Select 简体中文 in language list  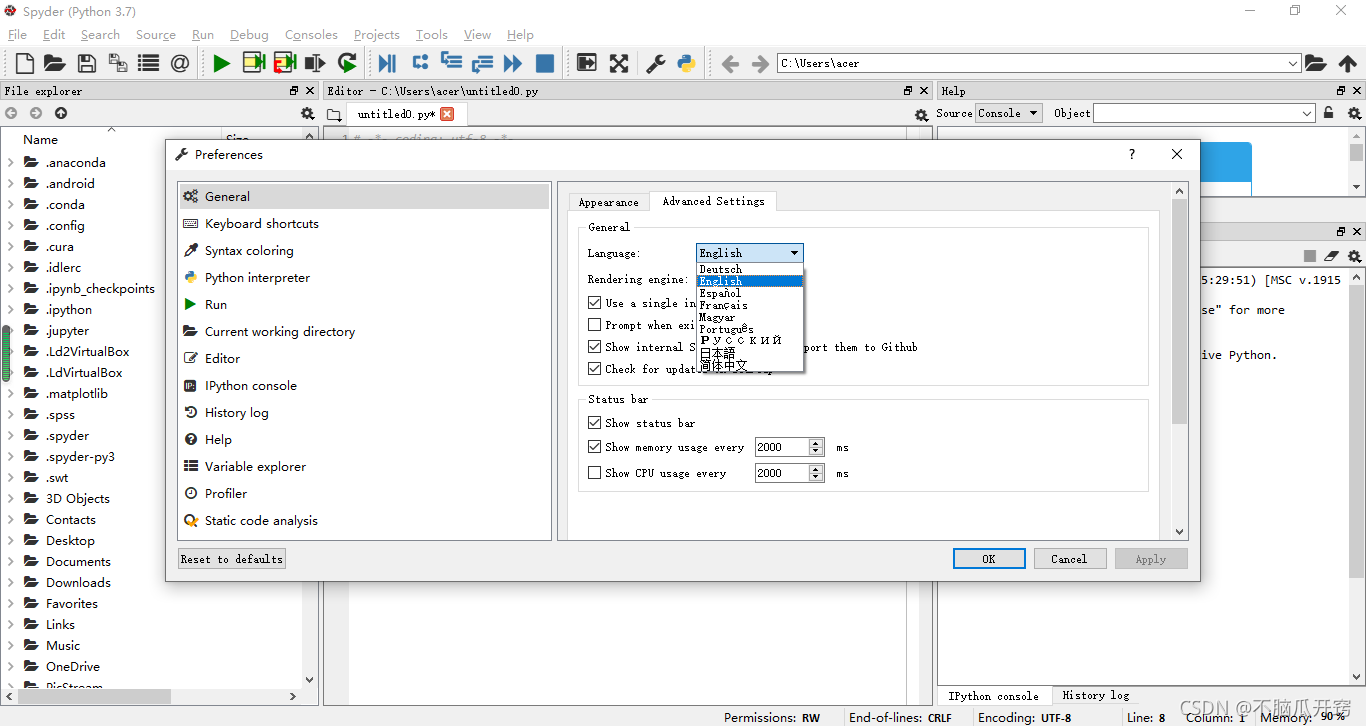click(x=749, y=365)
